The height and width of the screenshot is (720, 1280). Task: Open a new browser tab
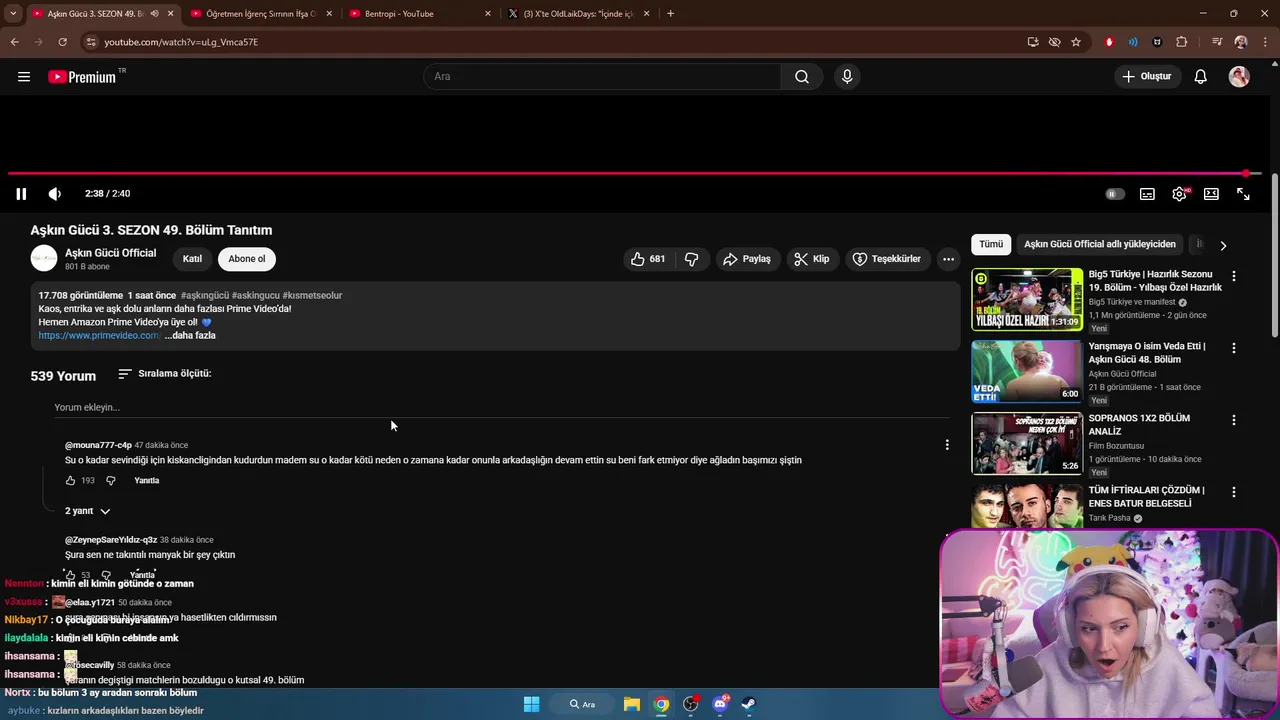click(x=670, y=14)
